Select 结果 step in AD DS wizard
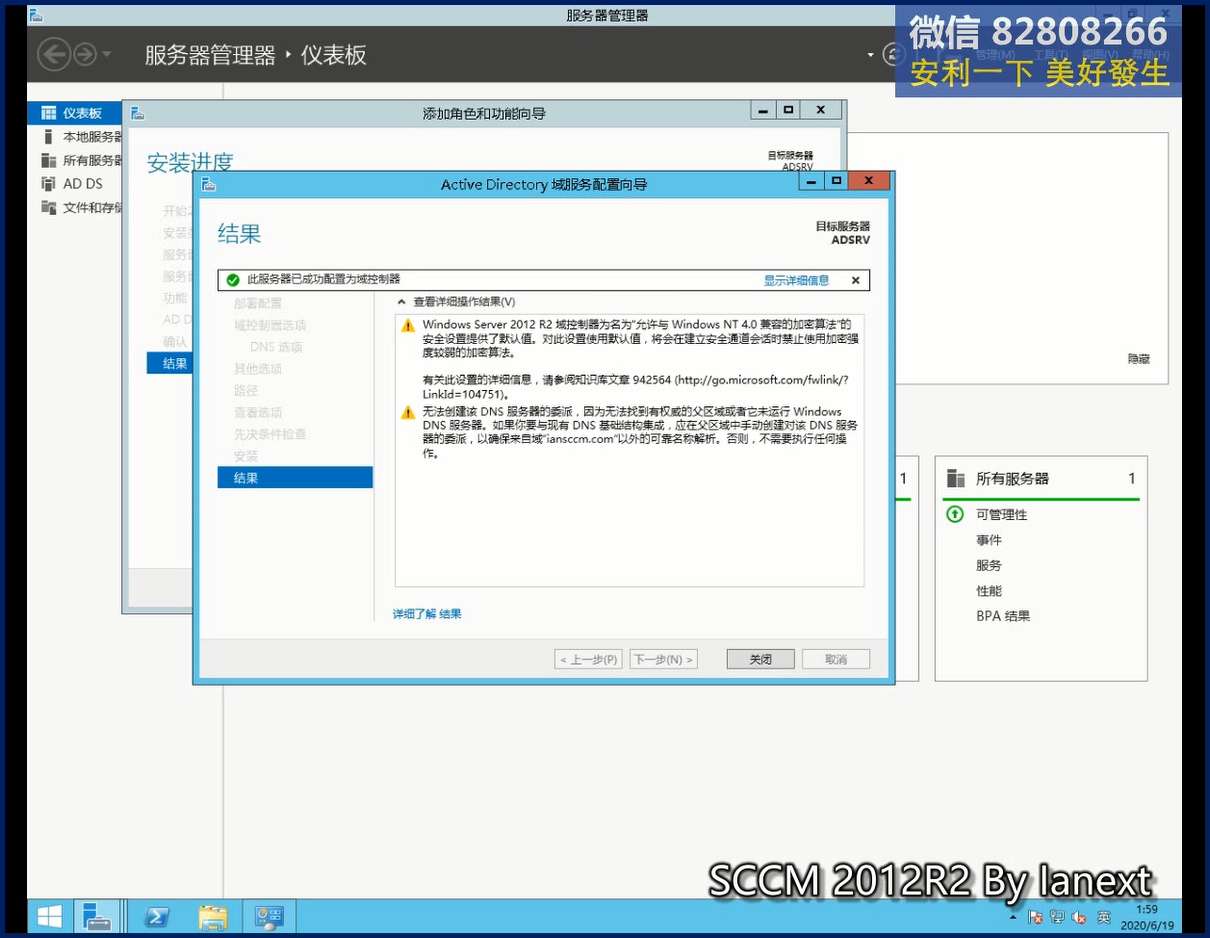The image size is (1210, 938). (295, 478)
